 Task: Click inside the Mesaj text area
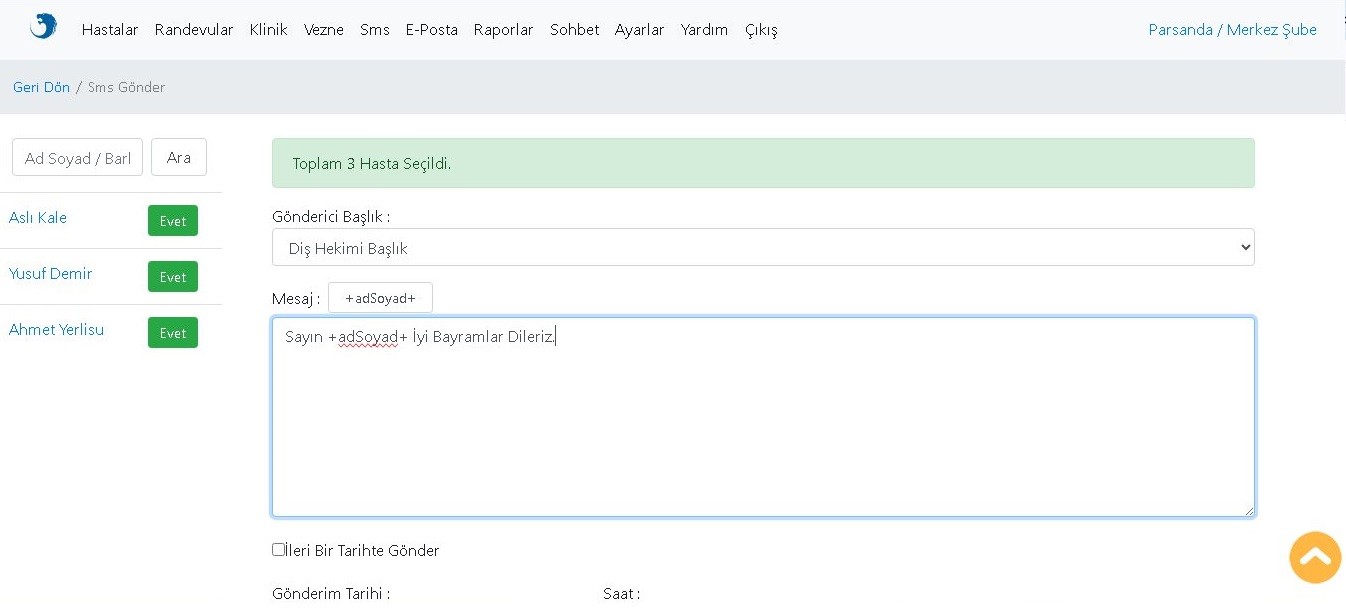coord(763,417)
